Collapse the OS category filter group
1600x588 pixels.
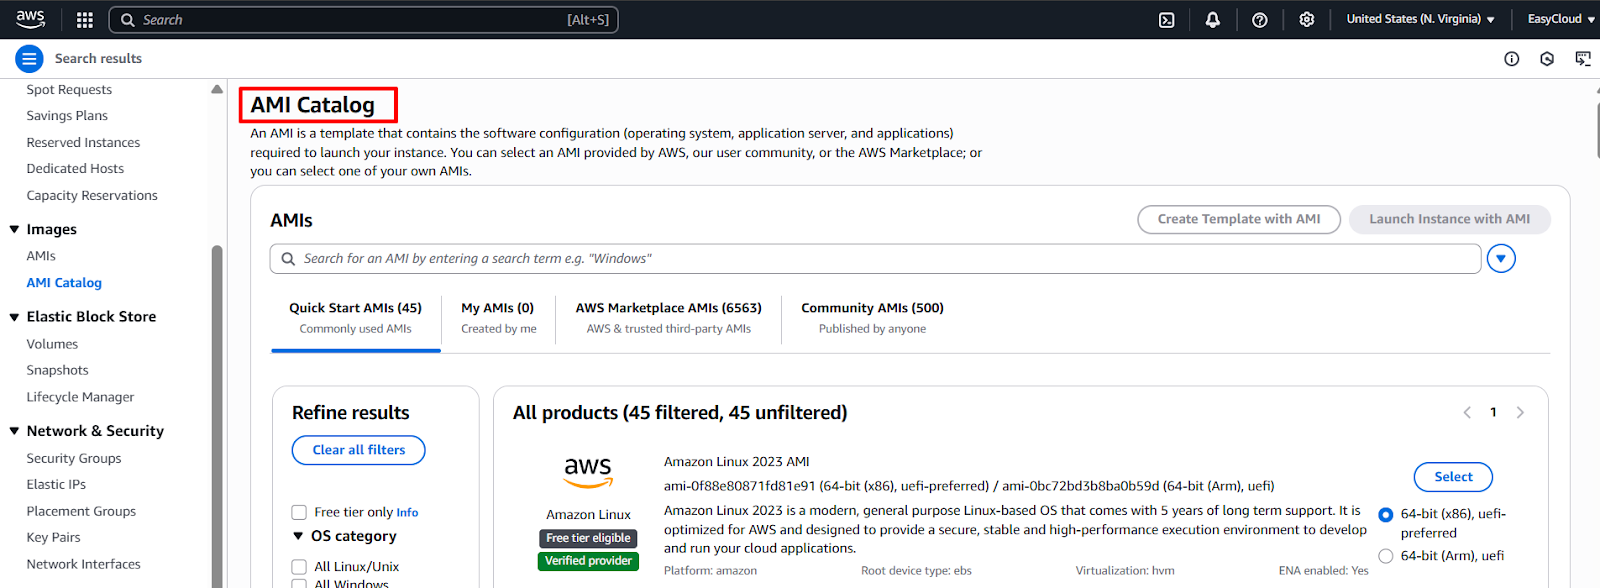coord(298,537)
